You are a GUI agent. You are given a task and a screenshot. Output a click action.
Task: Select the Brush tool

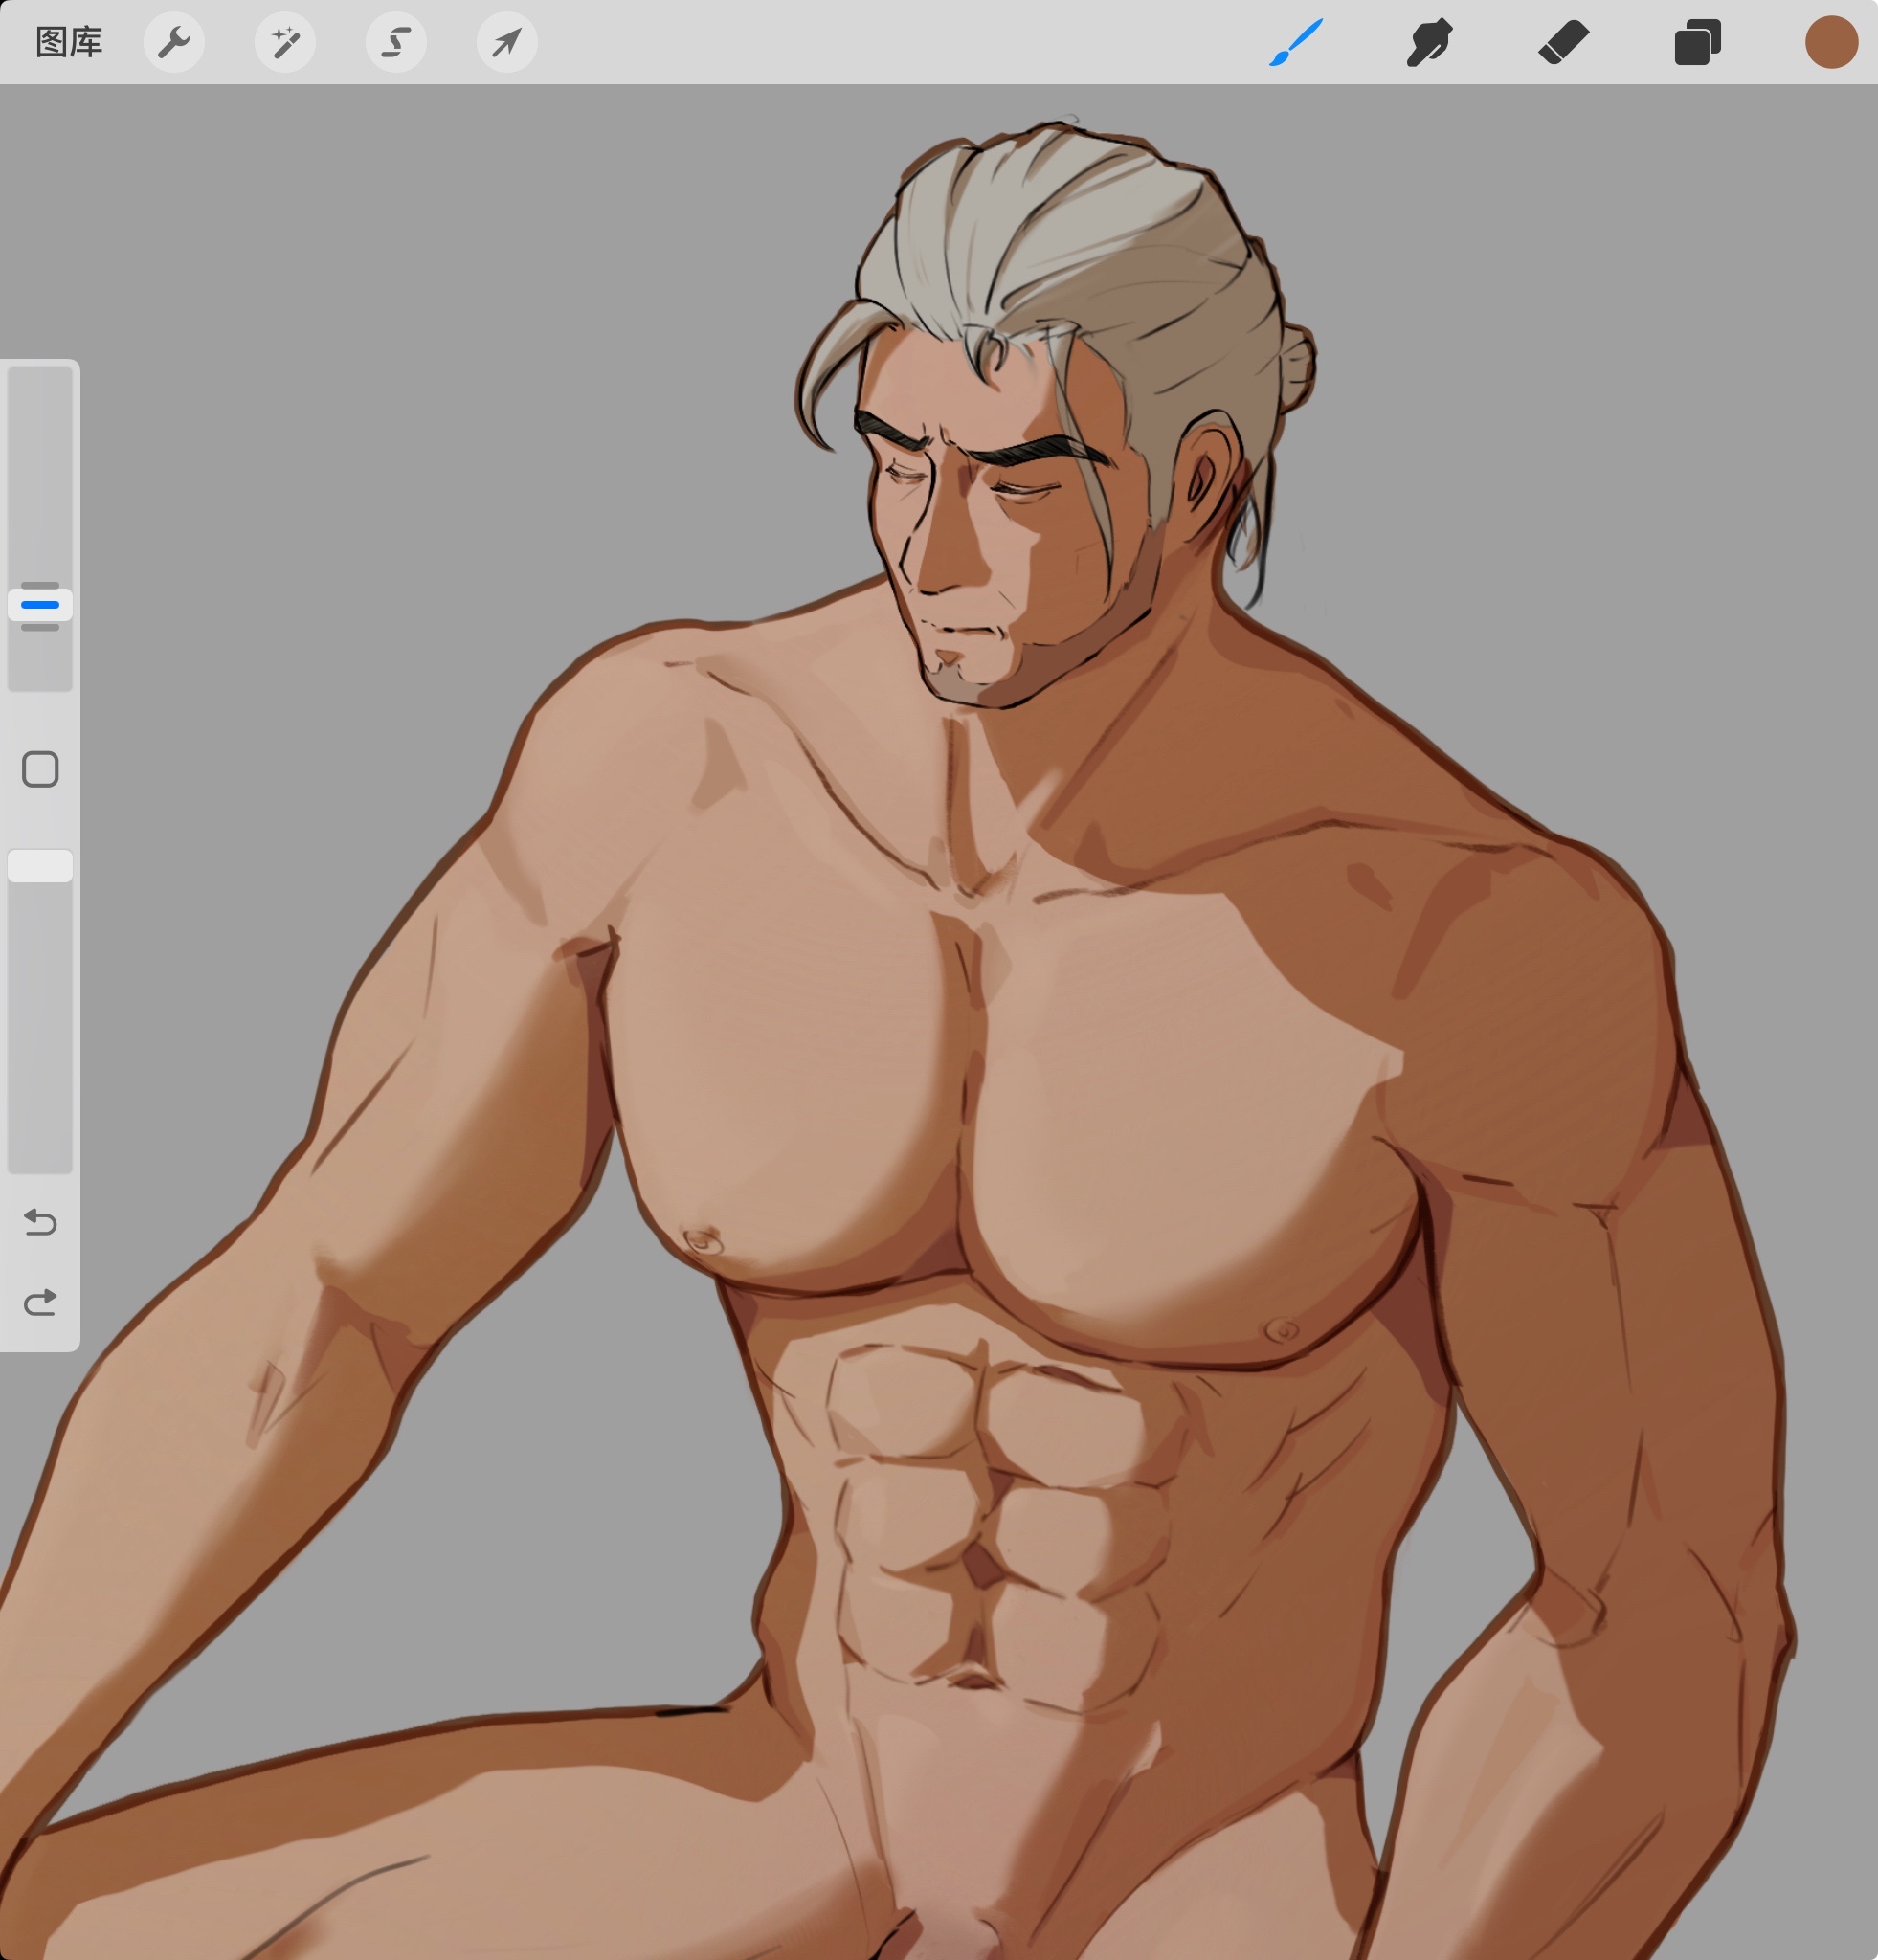click(1296, 42)
